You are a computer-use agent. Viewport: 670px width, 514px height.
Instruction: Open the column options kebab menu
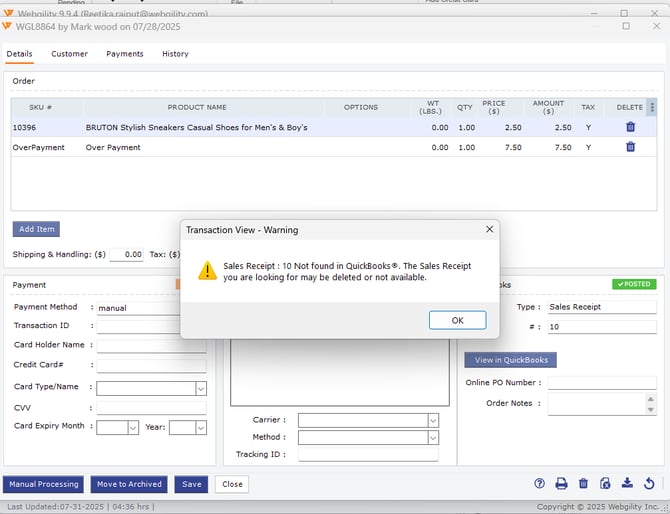coord(652,107)
